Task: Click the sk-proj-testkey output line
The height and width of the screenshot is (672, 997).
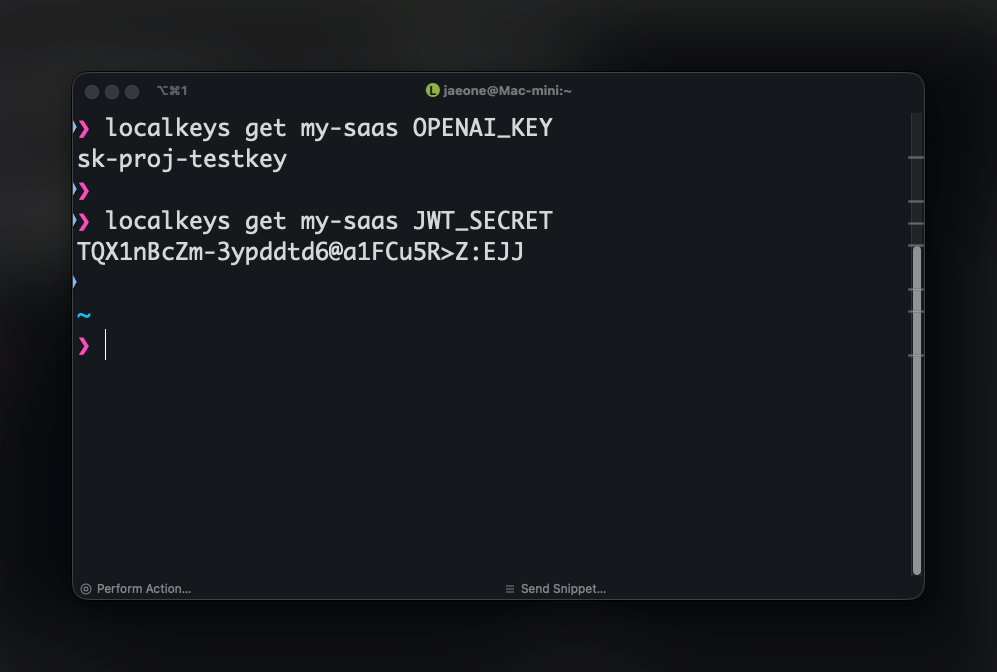Action: coord(182,159)
